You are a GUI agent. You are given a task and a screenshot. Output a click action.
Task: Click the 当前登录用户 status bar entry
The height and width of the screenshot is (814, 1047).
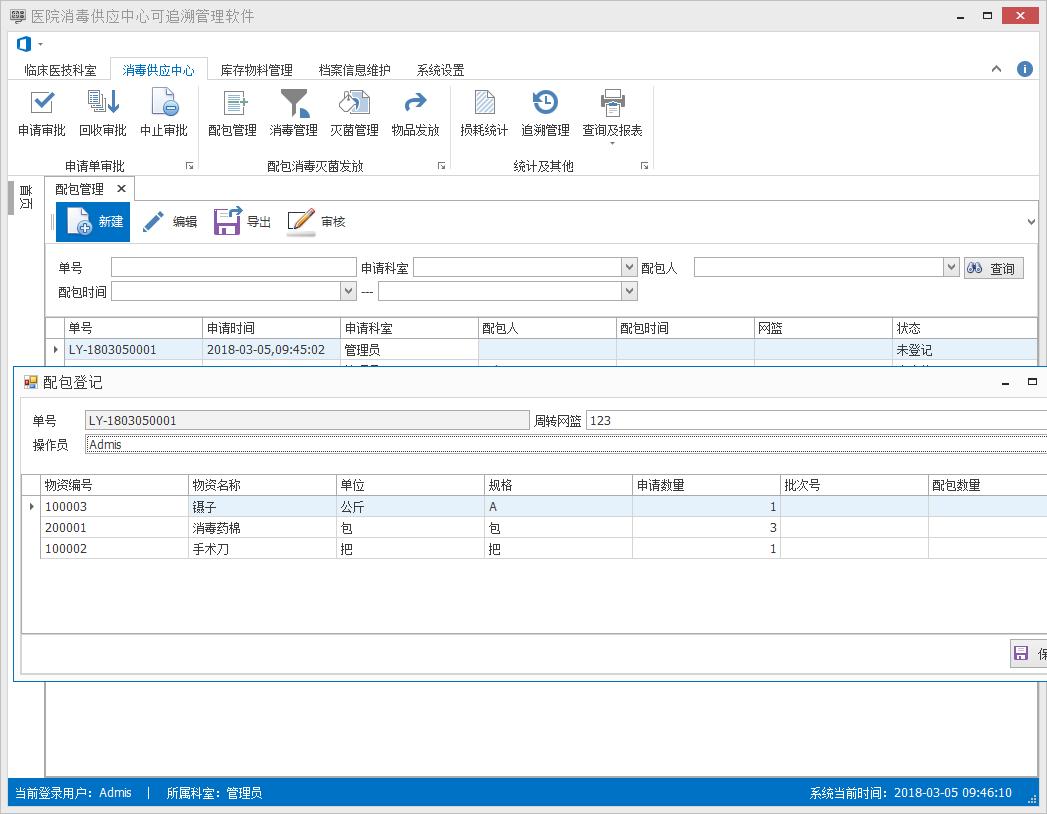click(x=73, y=793)
